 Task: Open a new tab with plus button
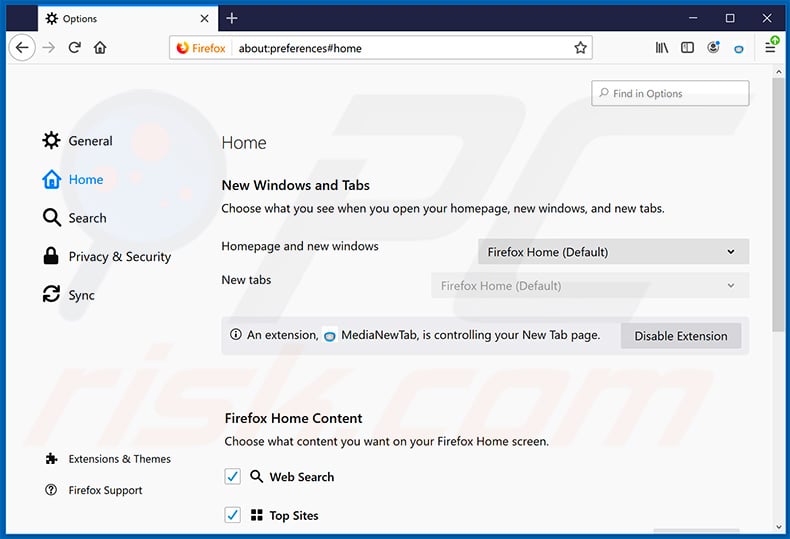tap(232, 18)
